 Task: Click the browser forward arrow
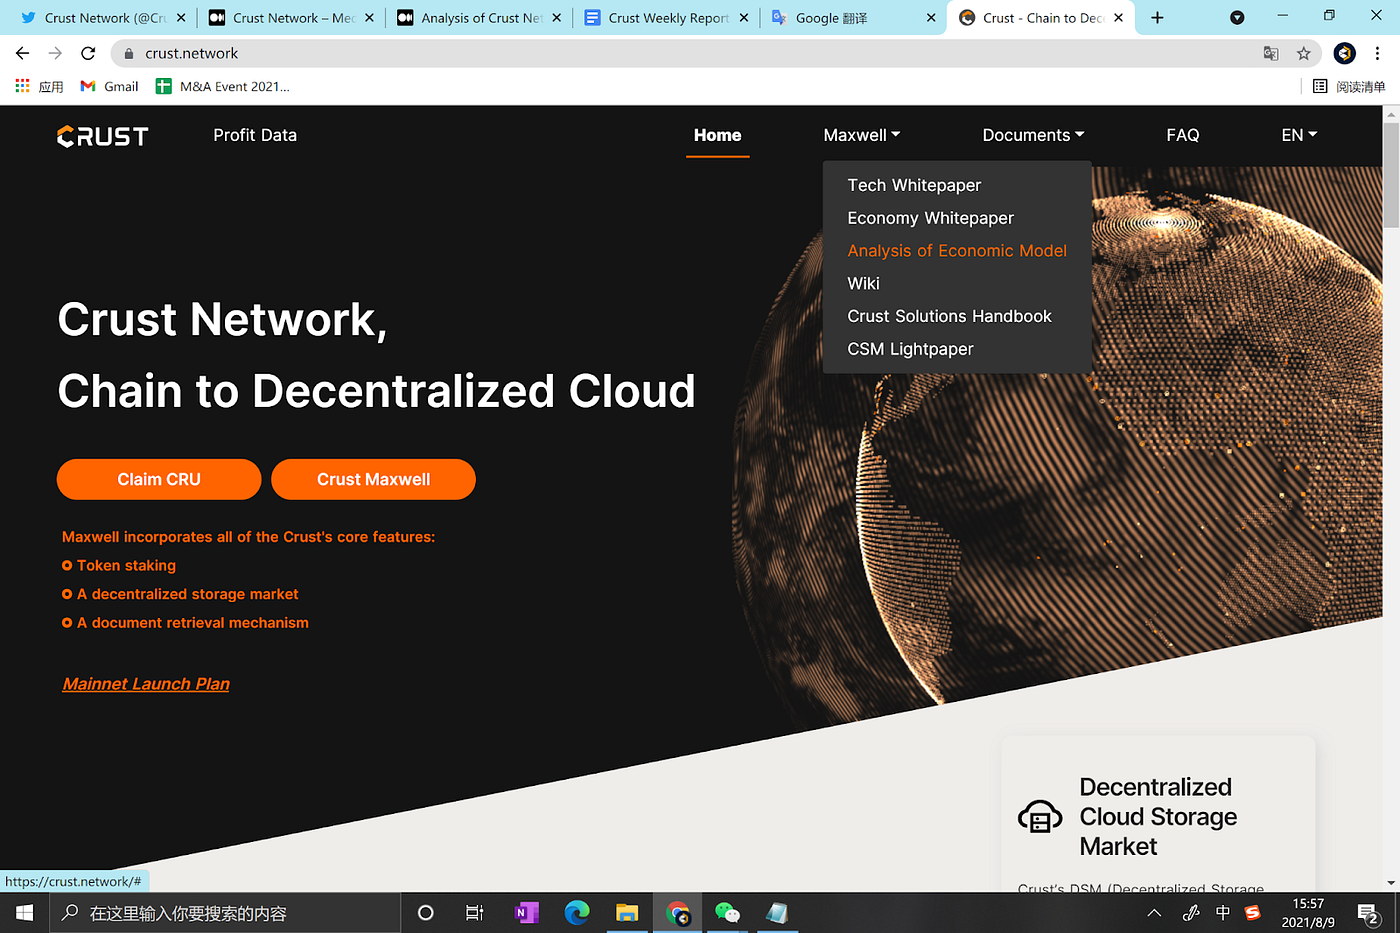(x=55, y=53)
